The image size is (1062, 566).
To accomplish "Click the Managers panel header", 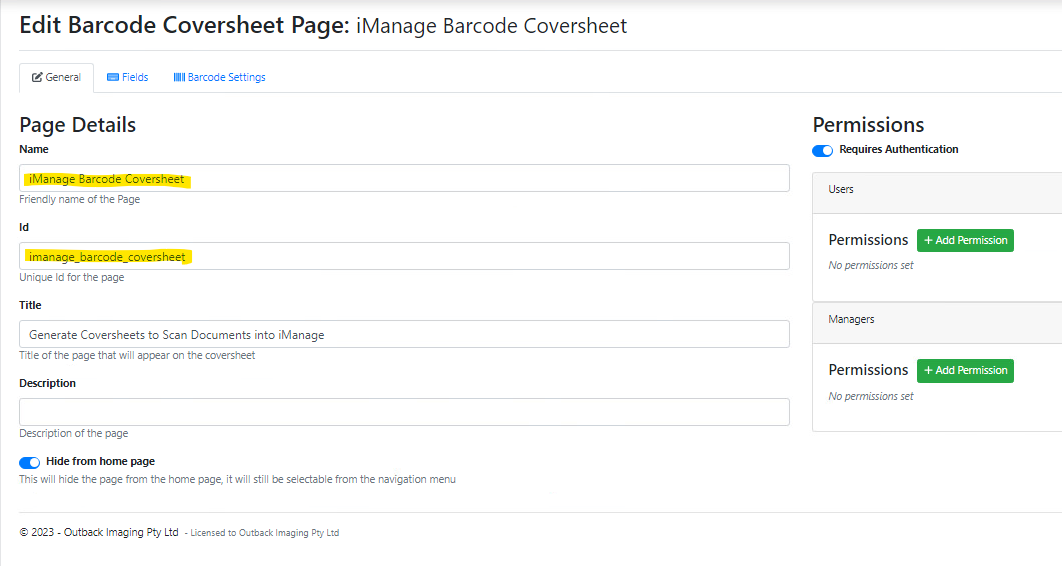I will point(937,320).
